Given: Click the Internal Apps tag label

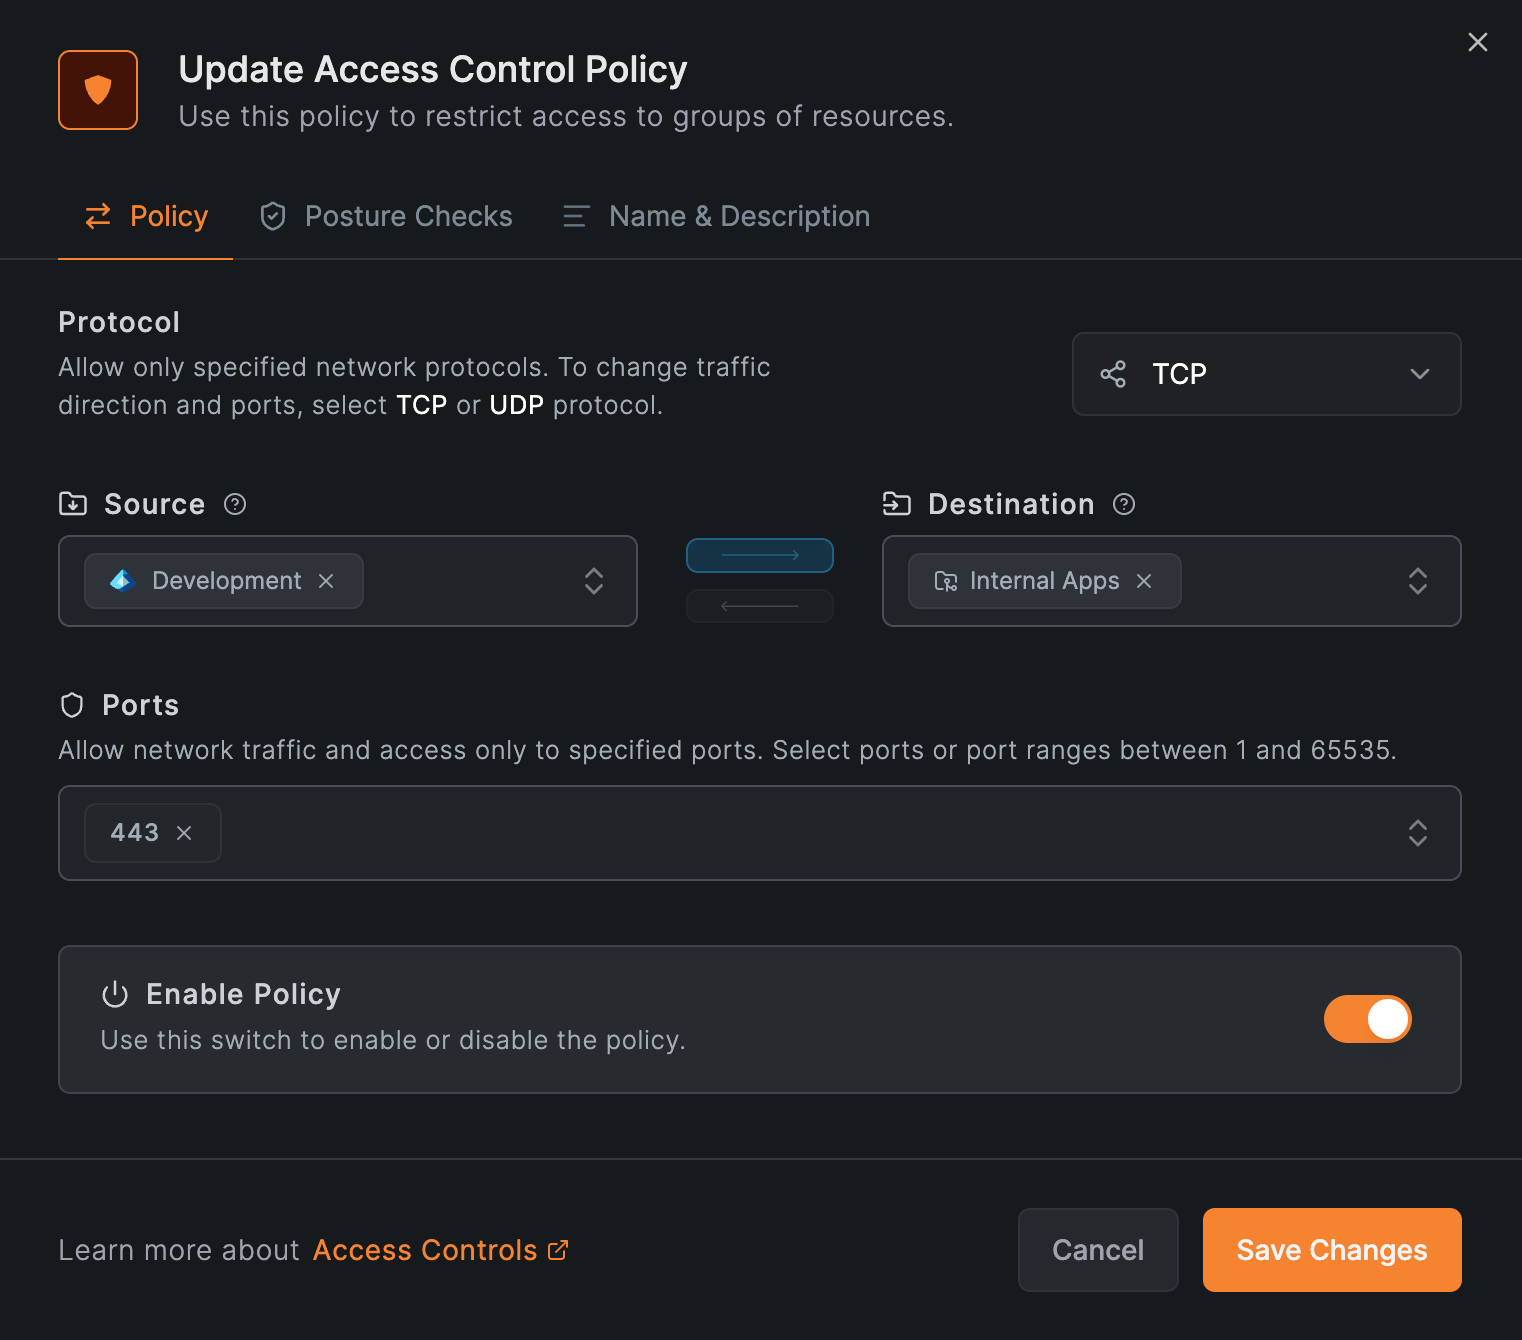Looking at the screenshot, I should pyautogui.click(x=1045, y=581).
